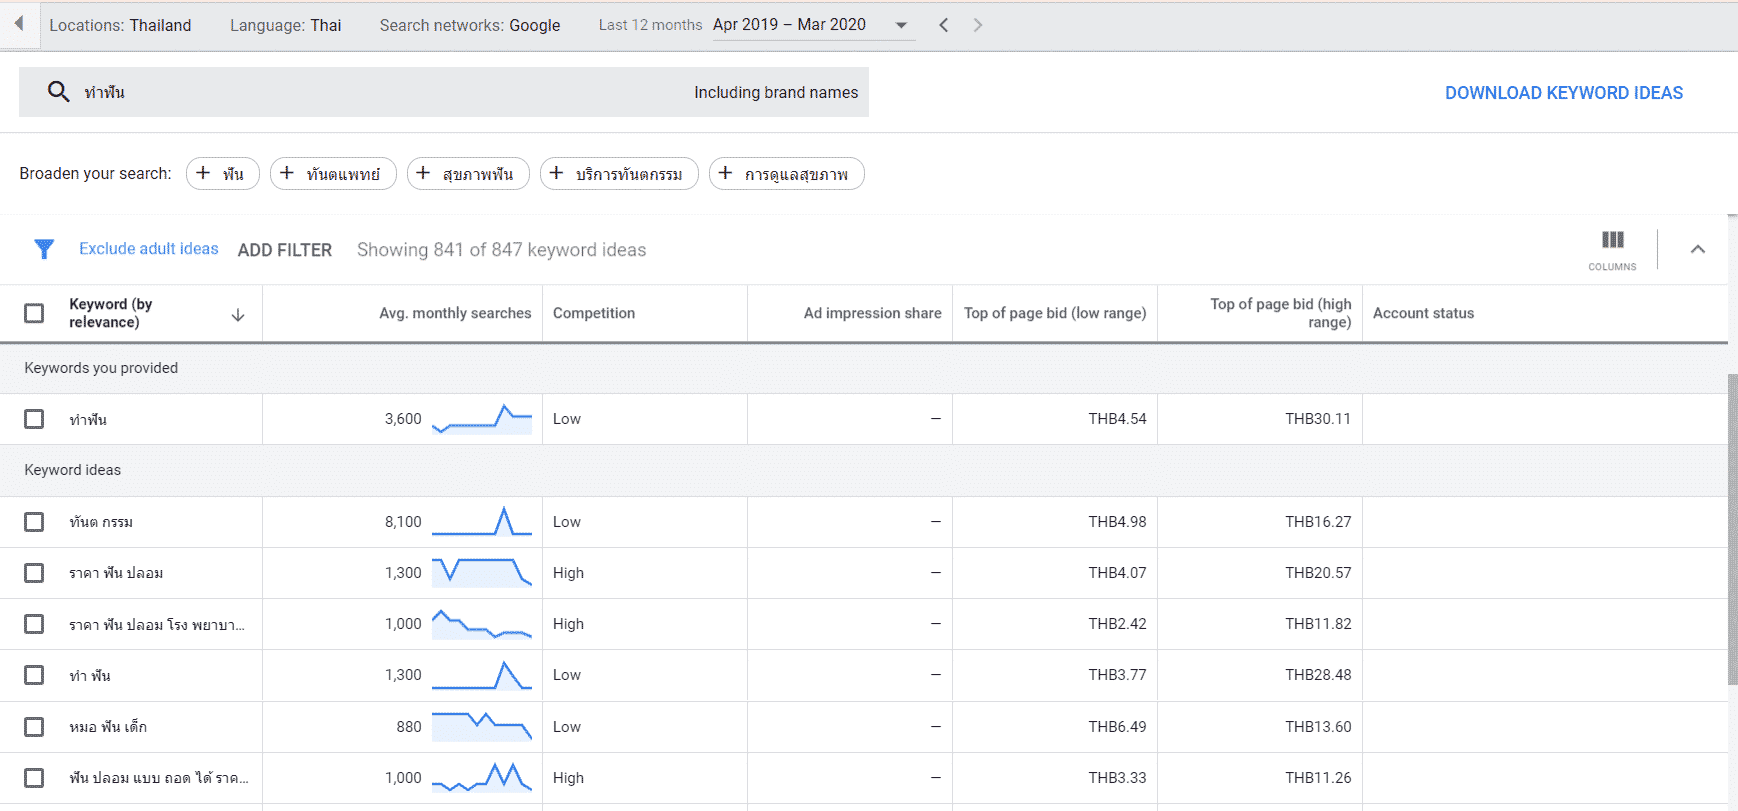Sort by Top of page bid (low range)
The height and width of the screenshot is (811, 1738).
pos(1055,313)
